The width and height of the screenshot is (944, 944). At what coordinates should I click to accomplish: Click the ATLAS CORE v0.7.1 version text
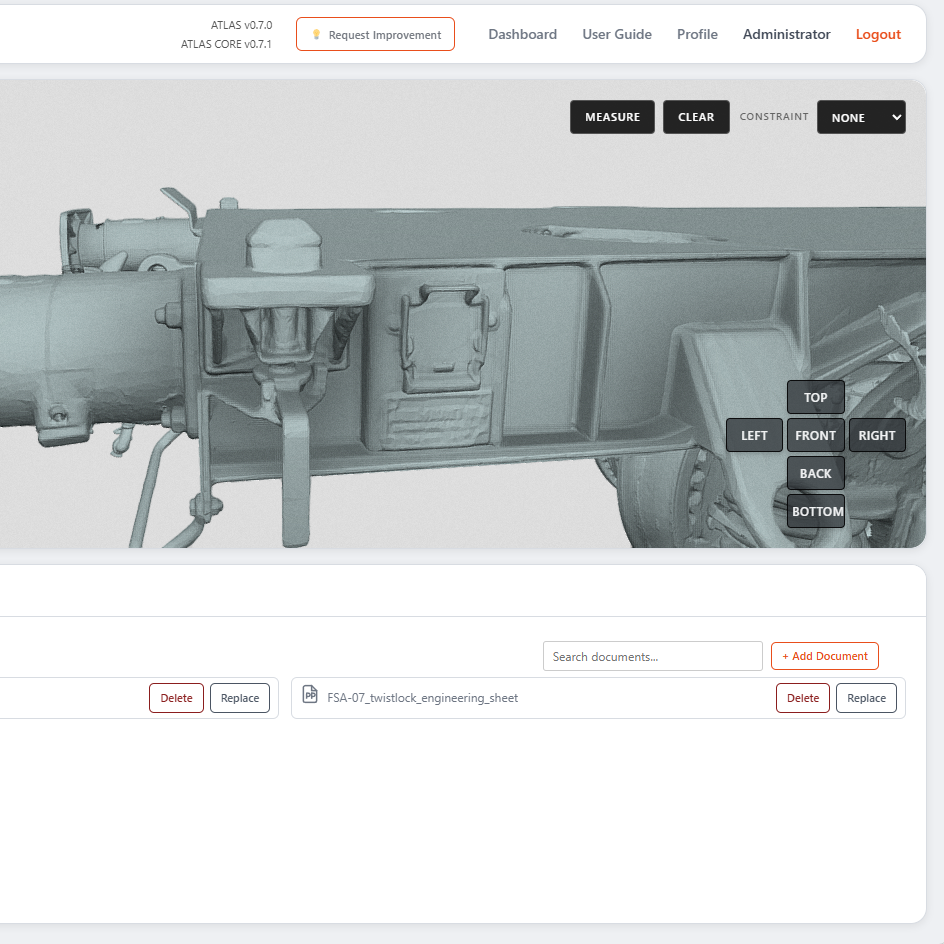click(x=226, y=44)
